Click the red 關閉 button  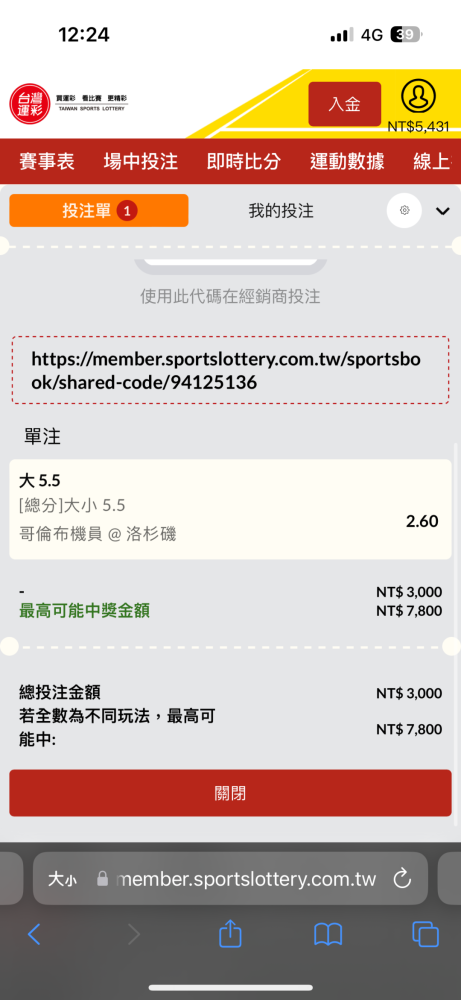click(x=230, y=793)
